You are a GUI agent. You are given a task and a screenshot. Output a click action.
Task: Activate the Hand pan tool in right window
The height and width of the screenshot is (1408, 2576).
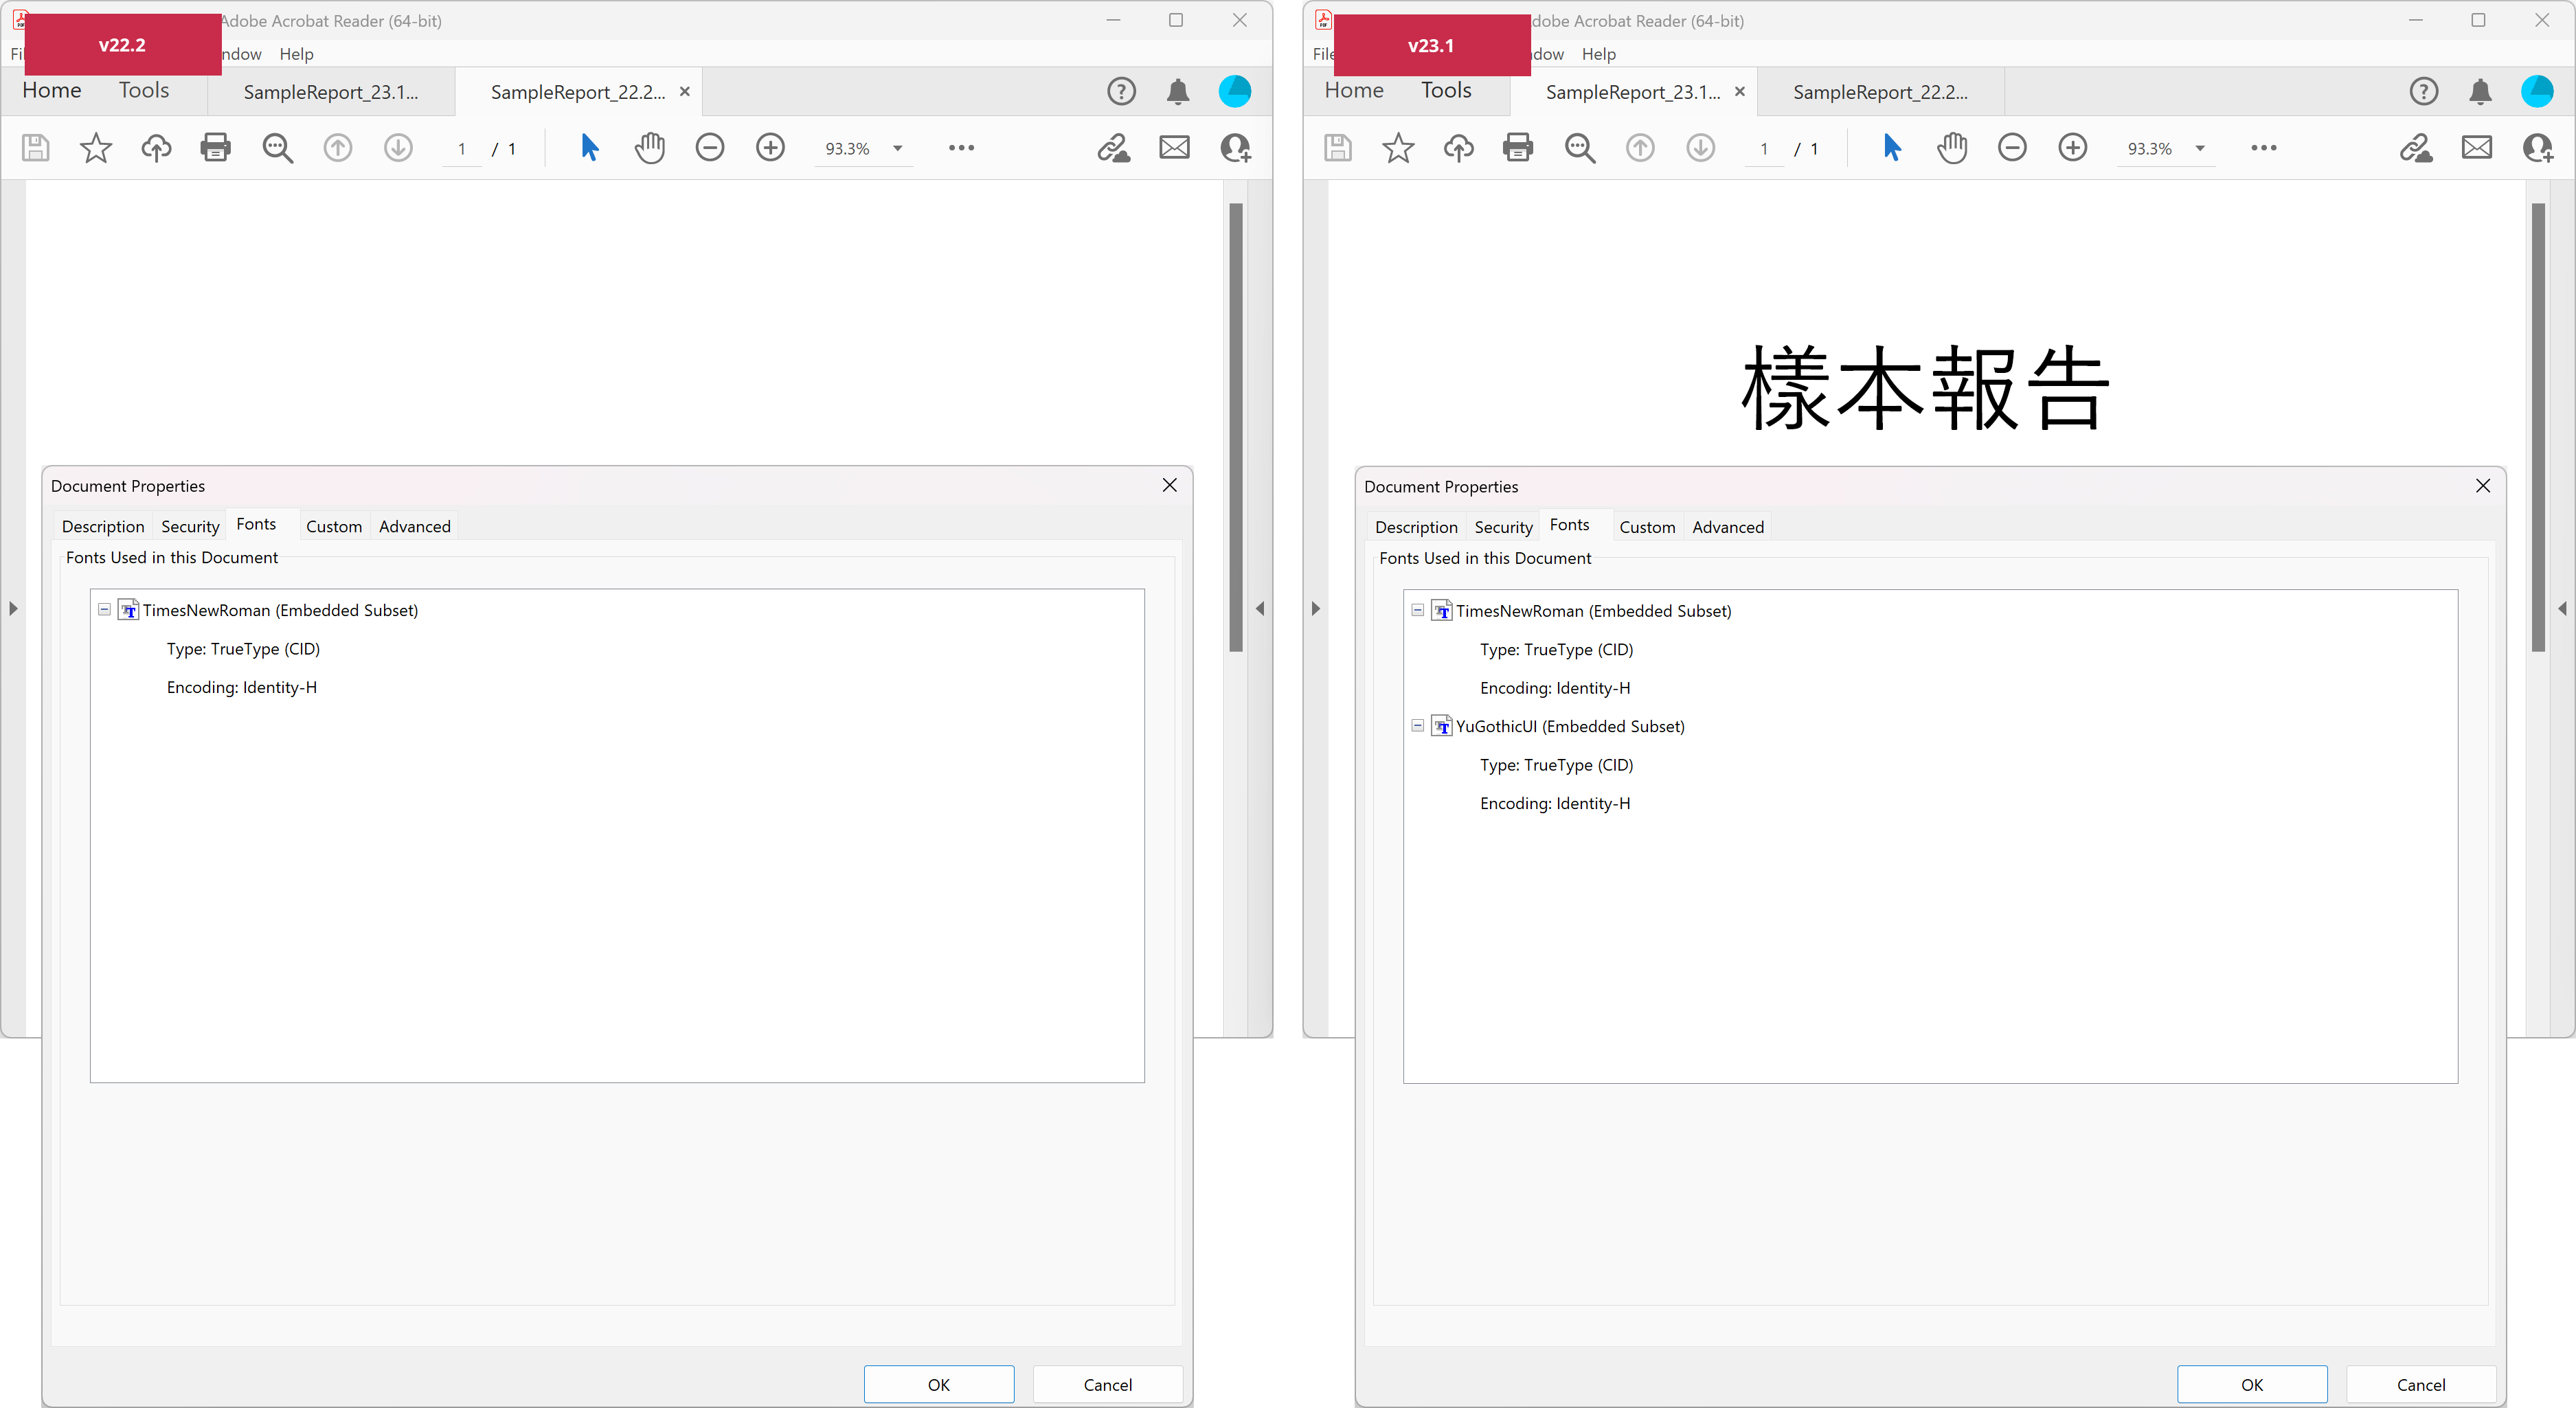(1952, 148)
